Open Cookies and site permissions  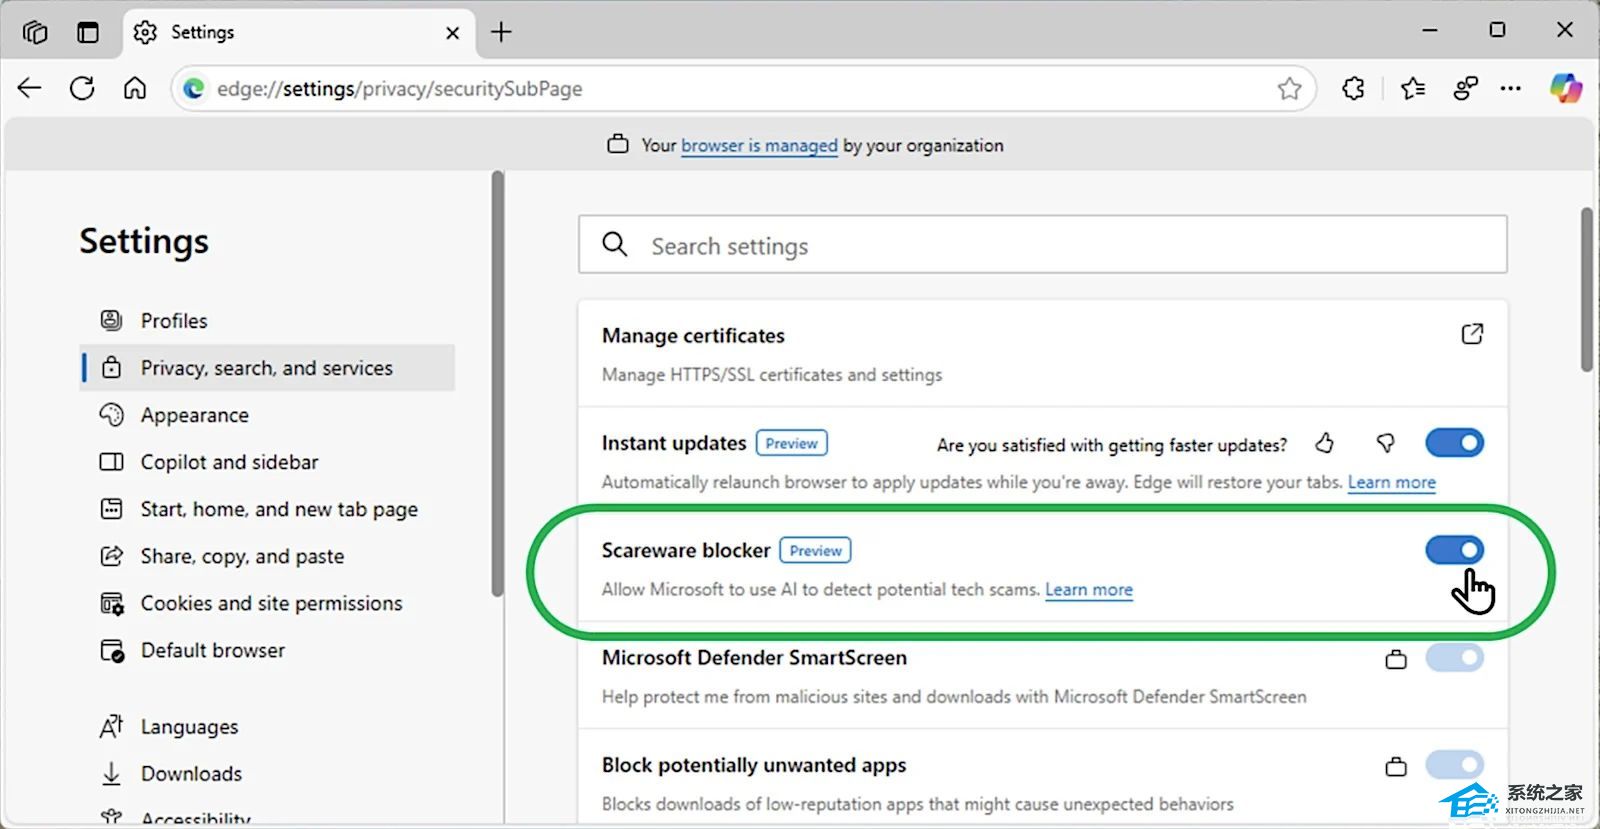tap(267, 603)
